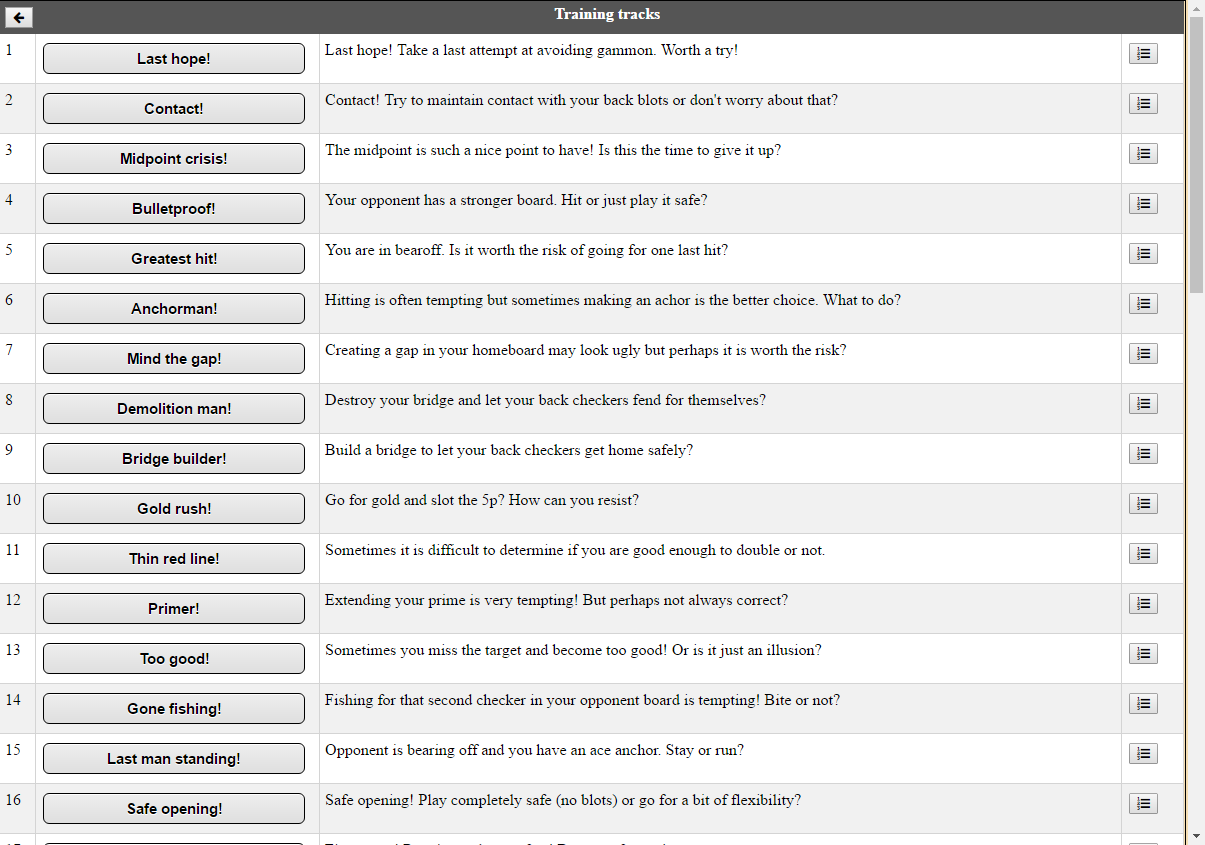Screen dimensions: 1205x845
Task: Open the Gone fishing! track
Action: pyautogui.click(x=174, y=709)
